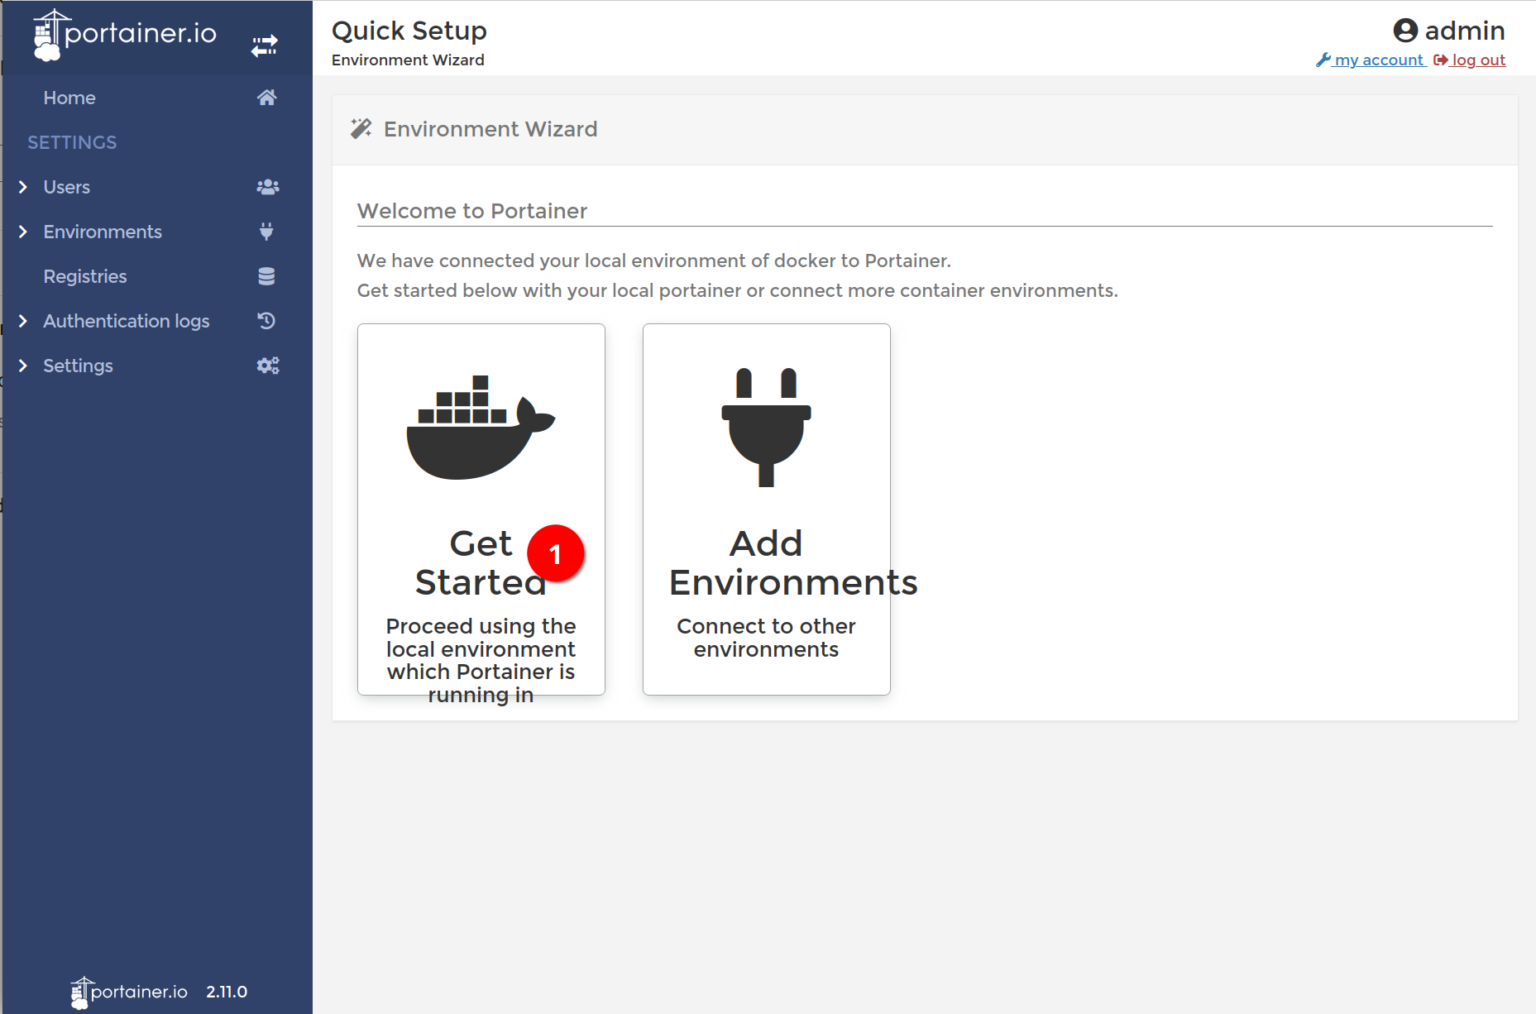
Task: Click the portainer.io logo in sidebar header
Action: [124, 36]
